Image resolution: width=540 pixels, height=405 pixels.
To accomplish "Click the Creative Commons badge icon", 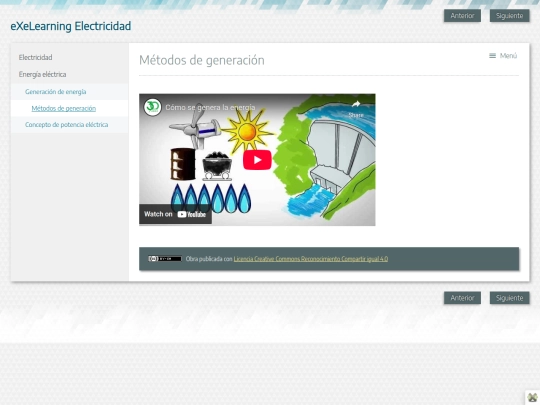I will [x=165, y=259].
